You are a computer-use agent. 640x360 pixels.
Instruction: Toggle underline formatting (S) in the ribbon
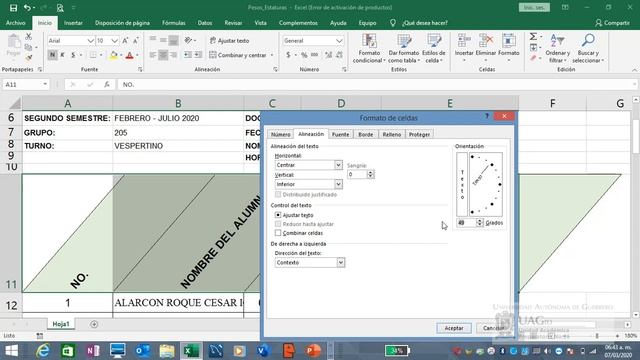[73, 55]
